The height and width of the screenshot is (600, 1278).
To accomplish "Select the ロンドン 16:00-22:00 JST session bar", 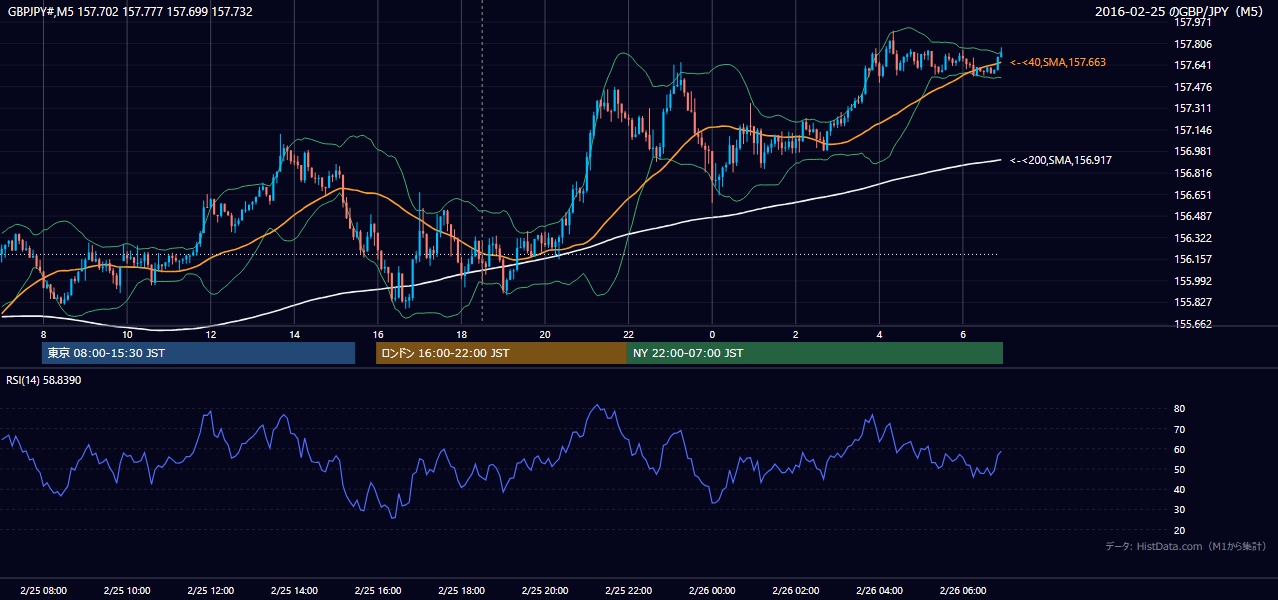I will pos(501,353).
